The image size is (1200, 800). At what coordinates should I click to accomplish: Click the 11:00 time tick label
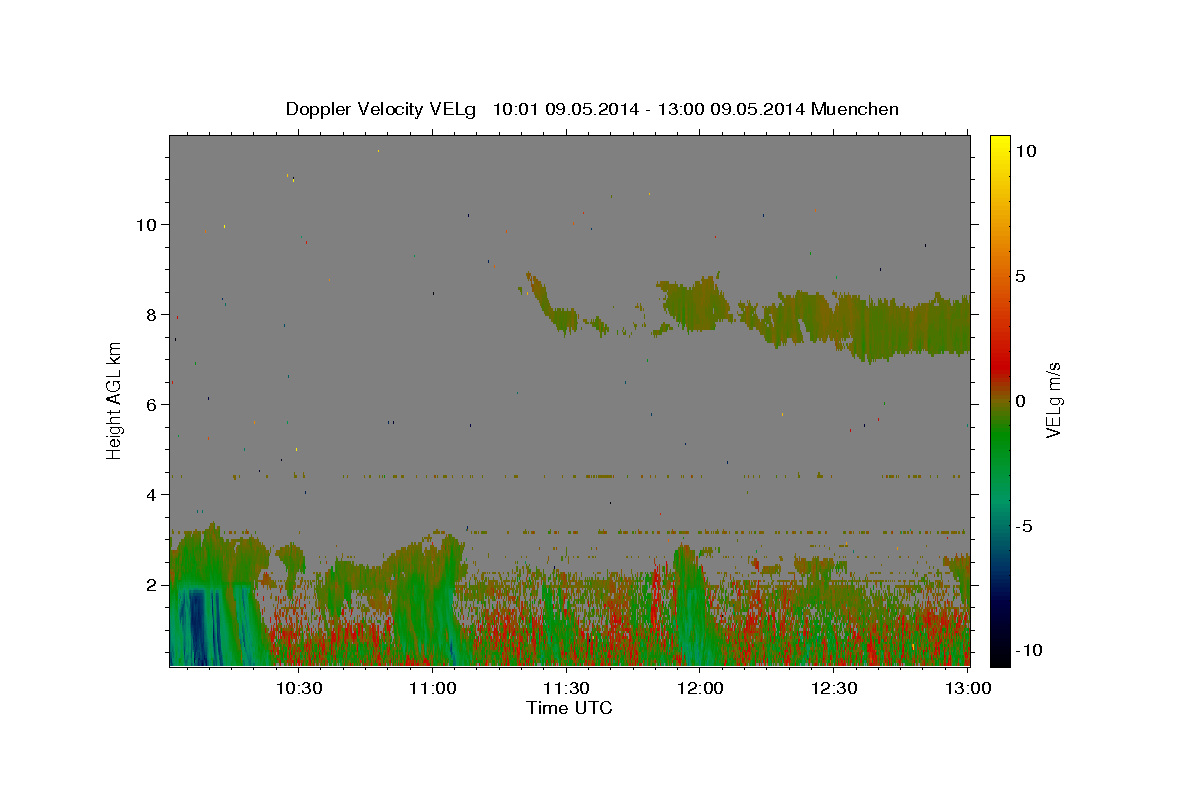433,688
